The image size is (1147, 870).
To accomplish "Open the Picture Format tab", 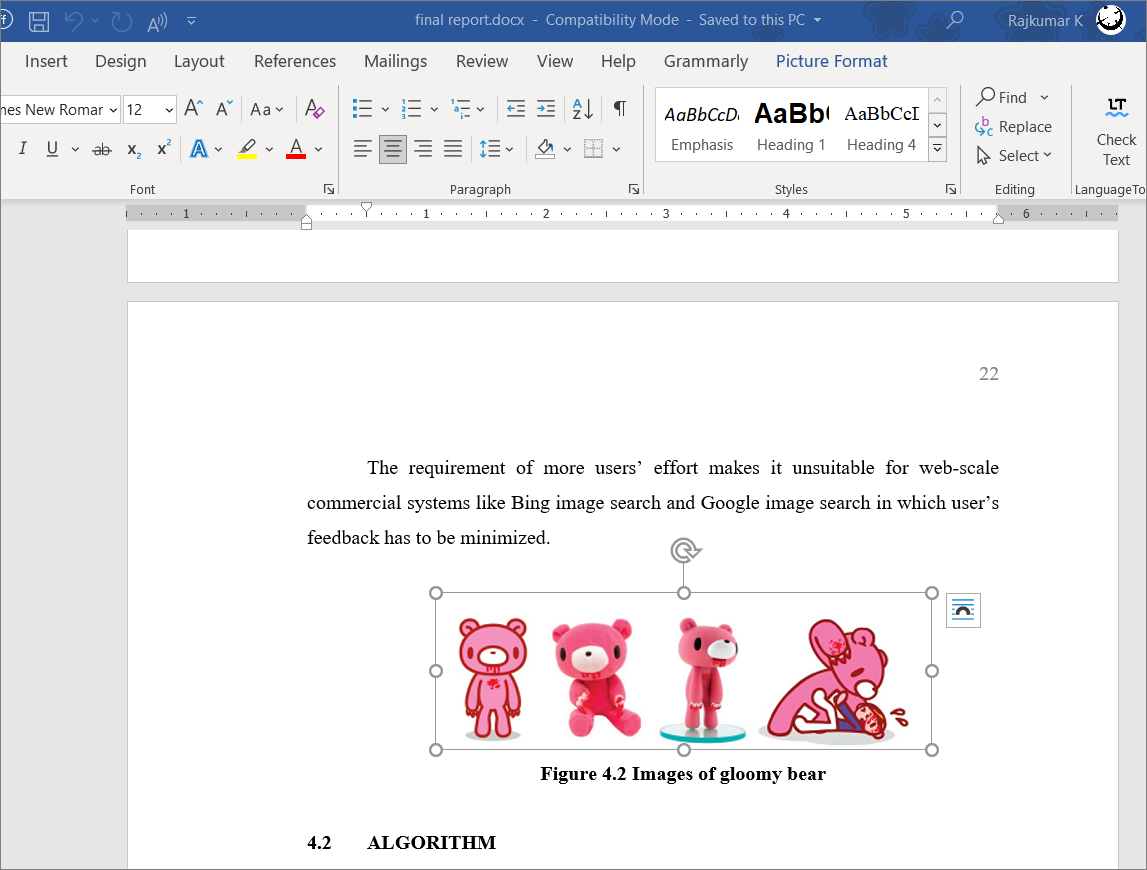I will coord(831,61).
